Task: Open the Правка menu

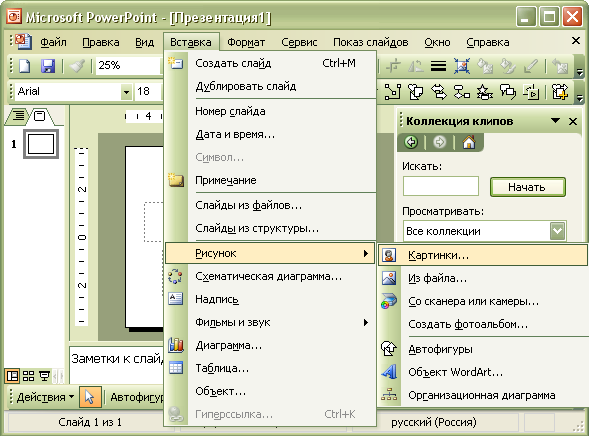Action: [x=101, y=42]
